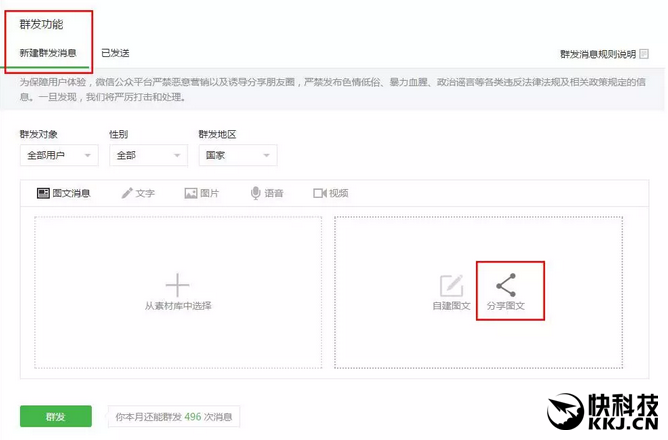This screenshot has height=440, width=668.
Task: Expand the 性别 全部 dropdown
Action: pos(148,155)
